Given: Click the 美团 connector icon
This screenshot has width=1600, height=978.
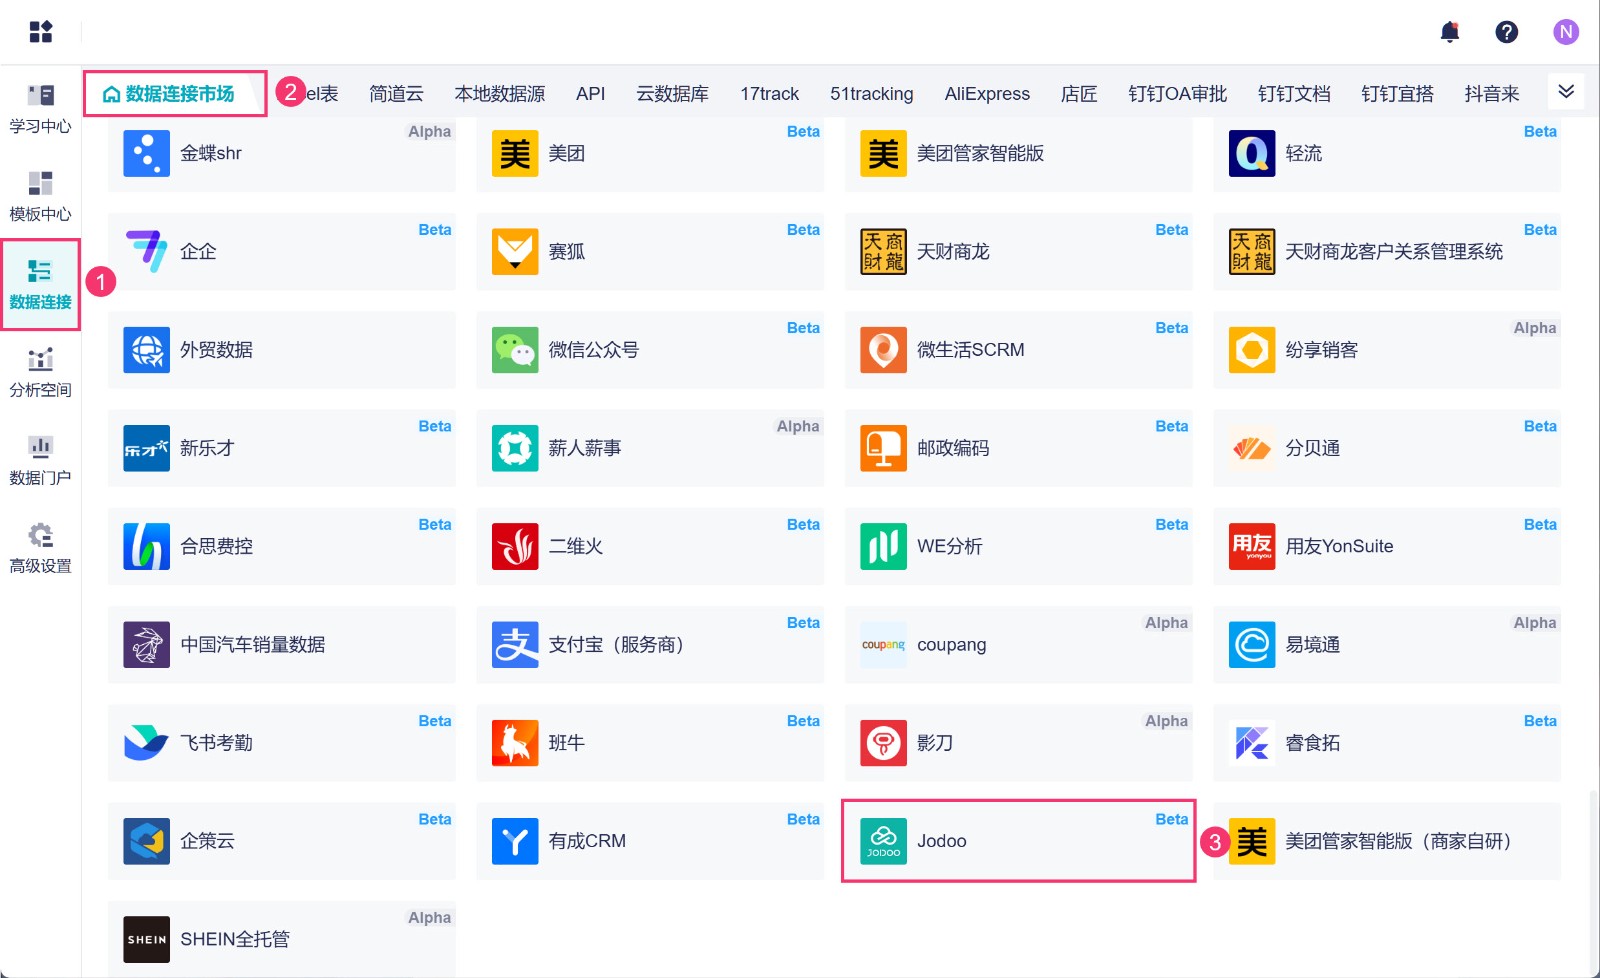Looking at the screenshot, I should pos(515,153).
